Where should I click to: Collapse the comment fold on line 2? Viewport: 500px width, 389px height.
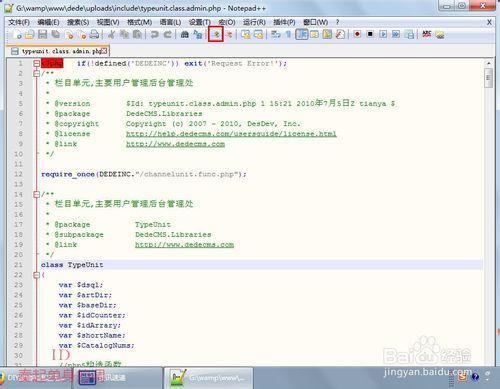click(37, 73)
